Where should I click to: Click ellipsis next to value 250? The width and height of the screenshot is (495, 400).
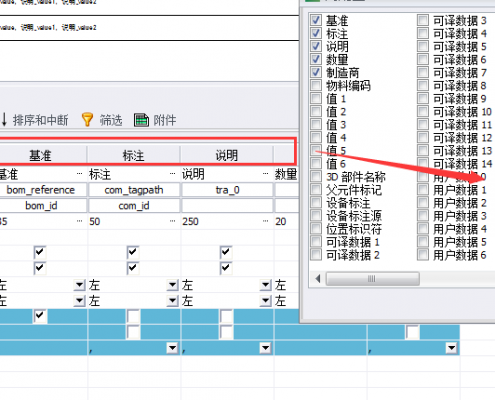[265, 221]
